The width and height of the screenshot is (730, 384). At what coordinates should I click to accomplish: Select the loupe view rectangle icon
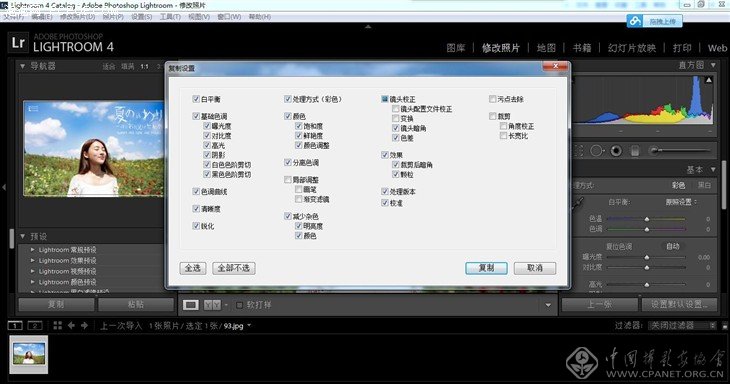coord(190,305)
